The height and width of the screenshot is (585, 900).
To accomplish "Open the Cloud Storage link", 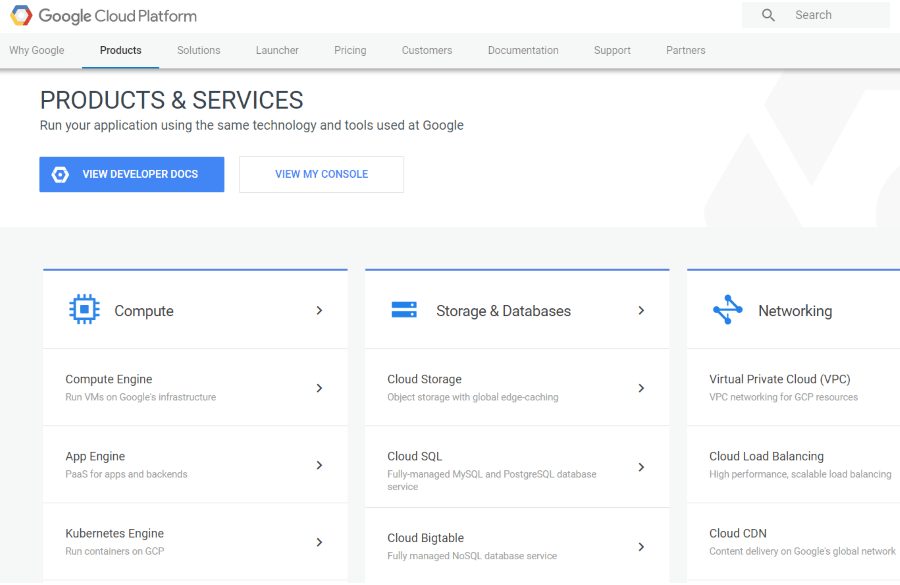I will [425, 379].
